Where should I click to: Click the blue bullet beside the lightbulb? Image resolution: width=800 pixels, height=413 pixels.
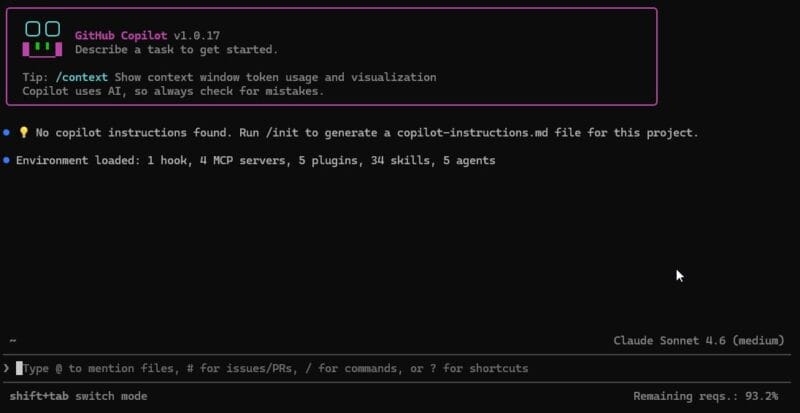tap(7, 133)
